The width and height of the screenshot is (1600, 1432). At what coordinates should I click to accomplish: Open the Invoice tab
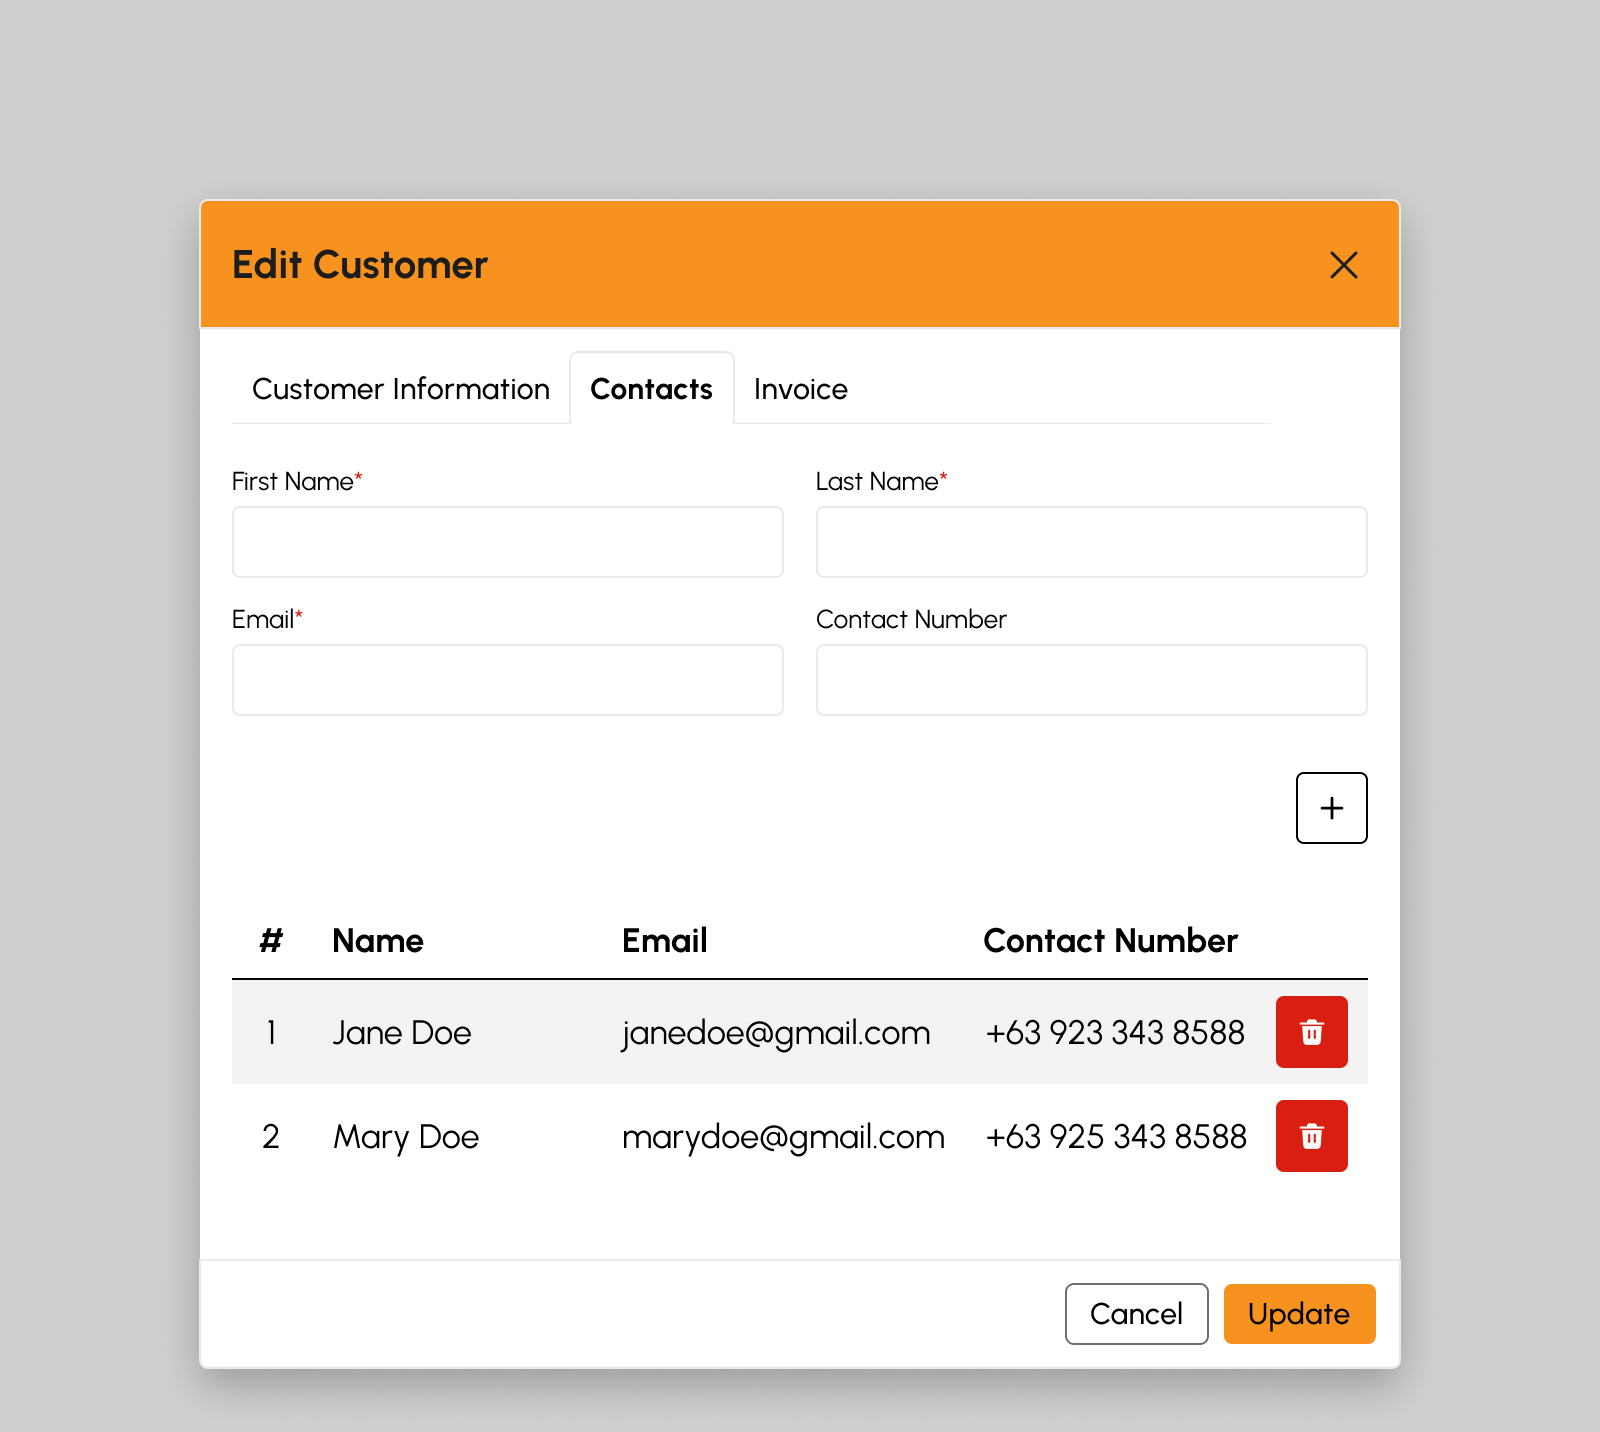(801, 389)
